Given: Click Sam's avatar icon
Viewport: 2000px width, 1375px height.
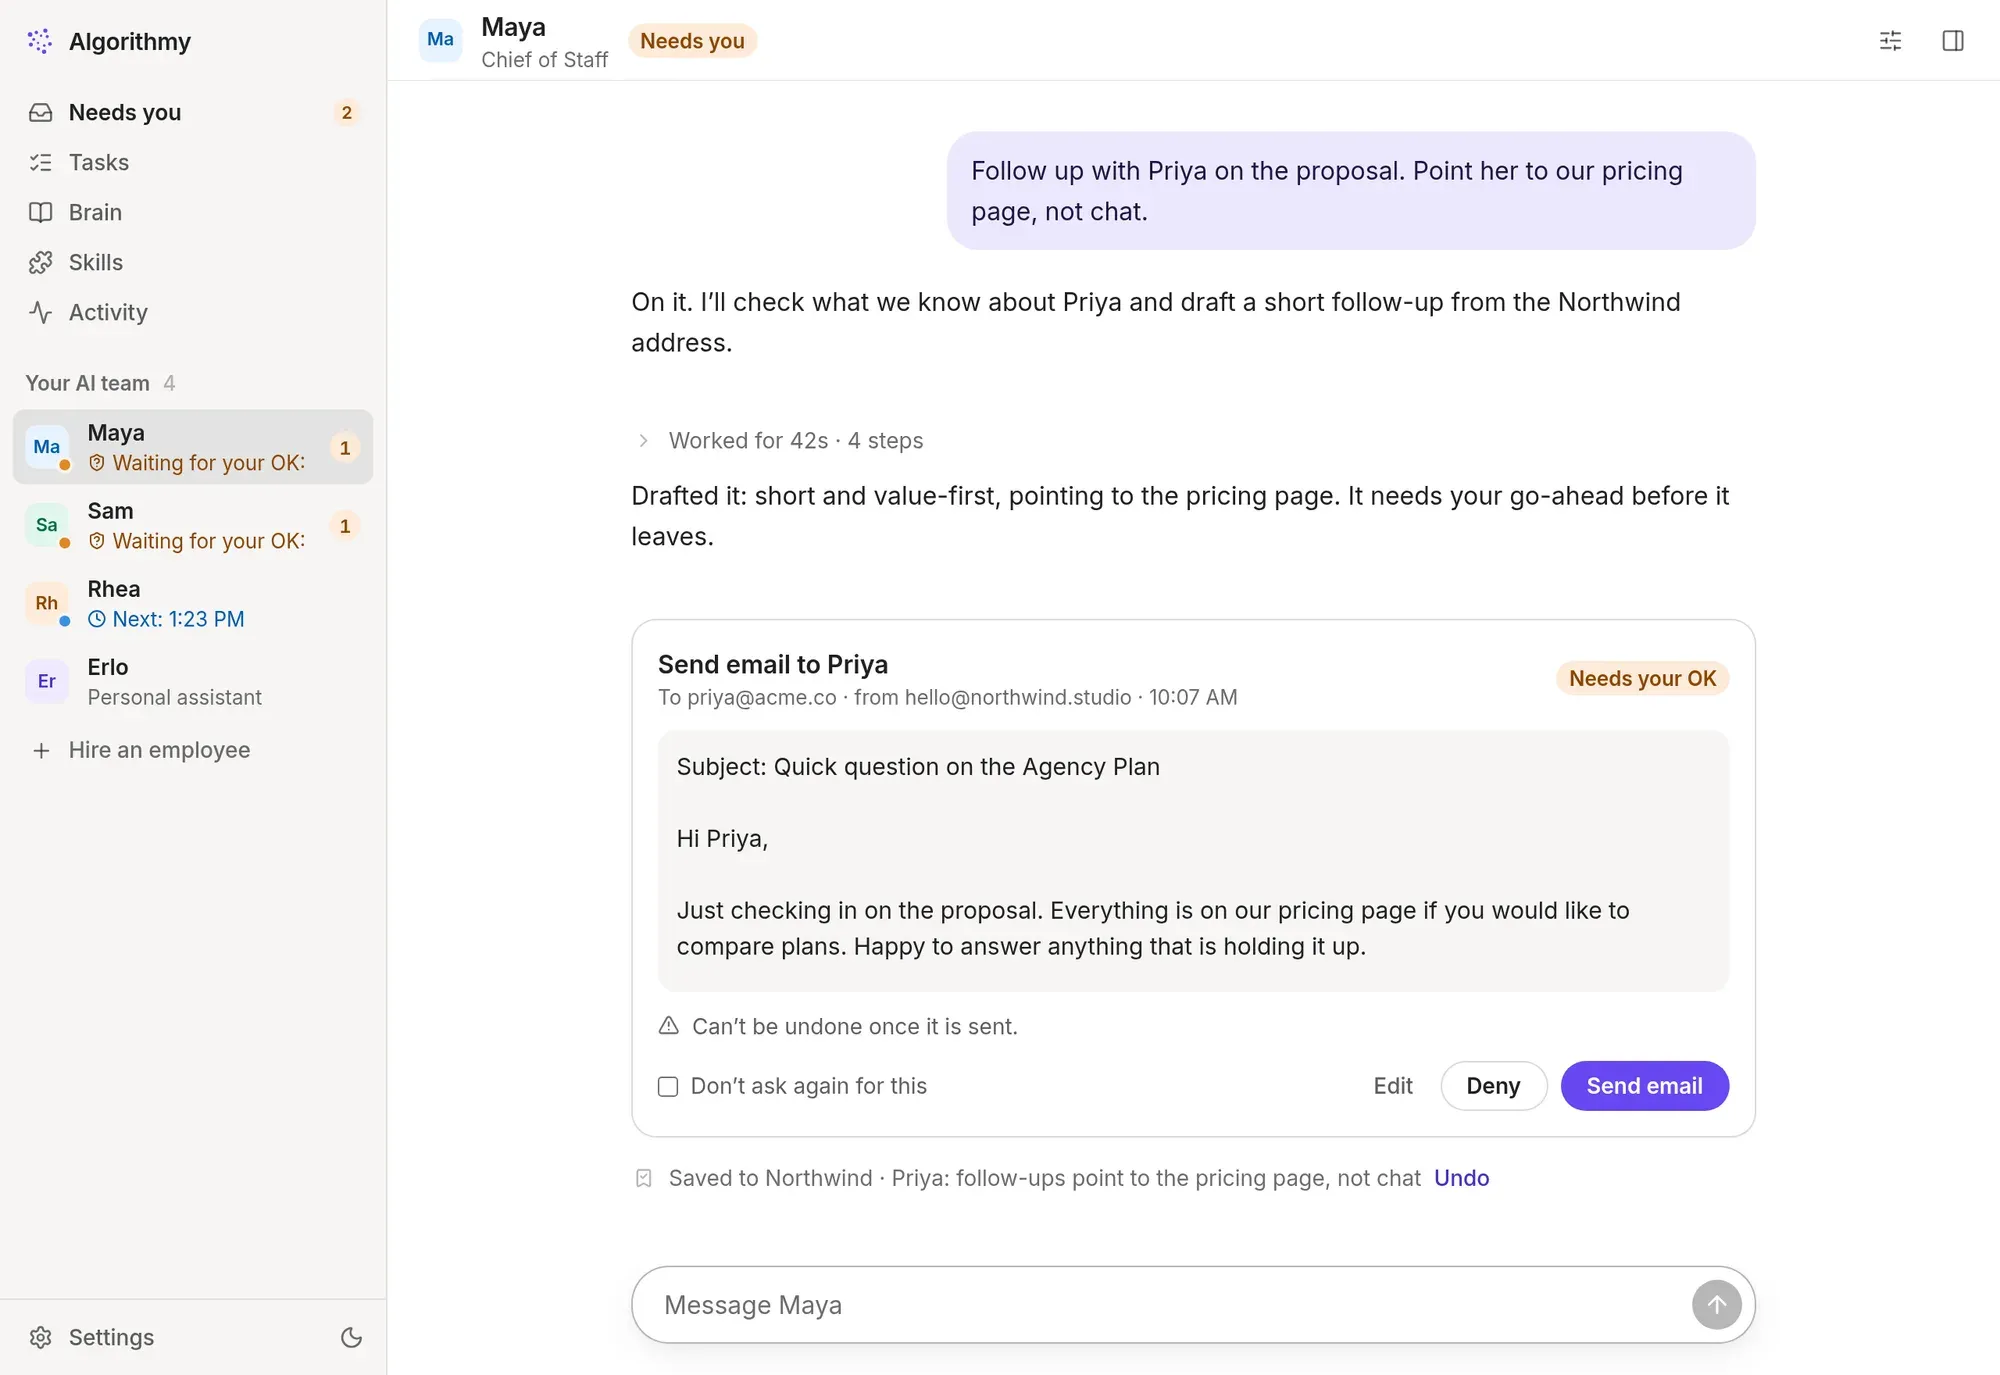Looking at the screenshot, I should click(47, 525).
